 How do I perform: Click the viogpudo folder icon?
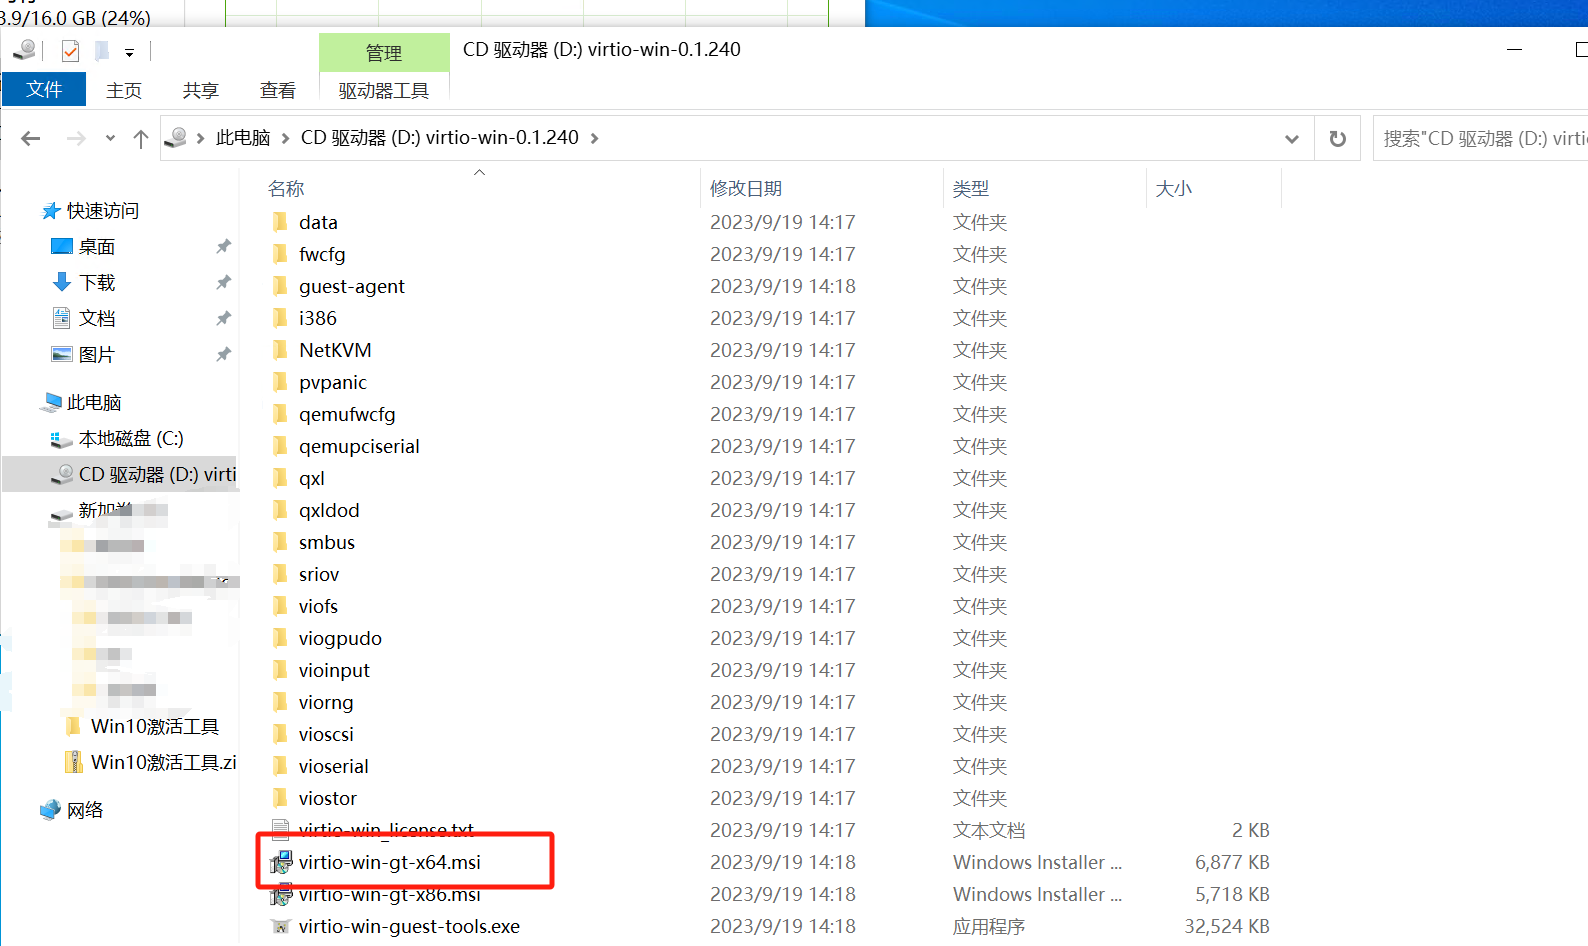click(280, 638)
